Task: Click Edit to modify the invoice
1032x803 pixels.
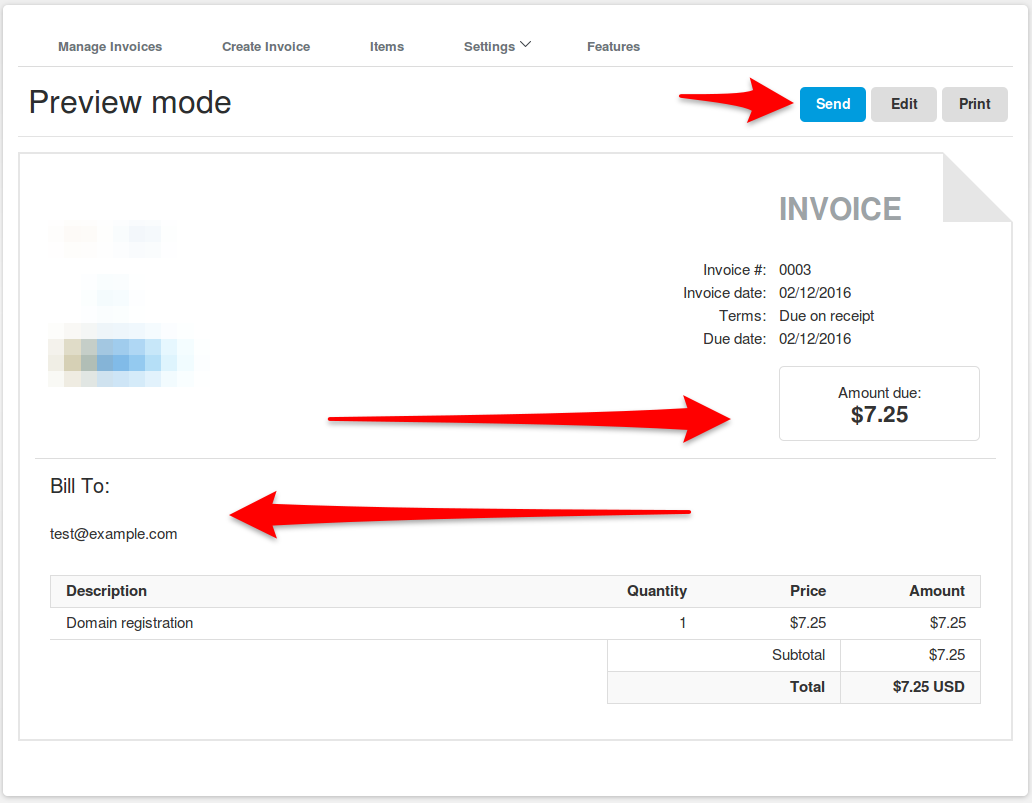Action: pos(903,104)
